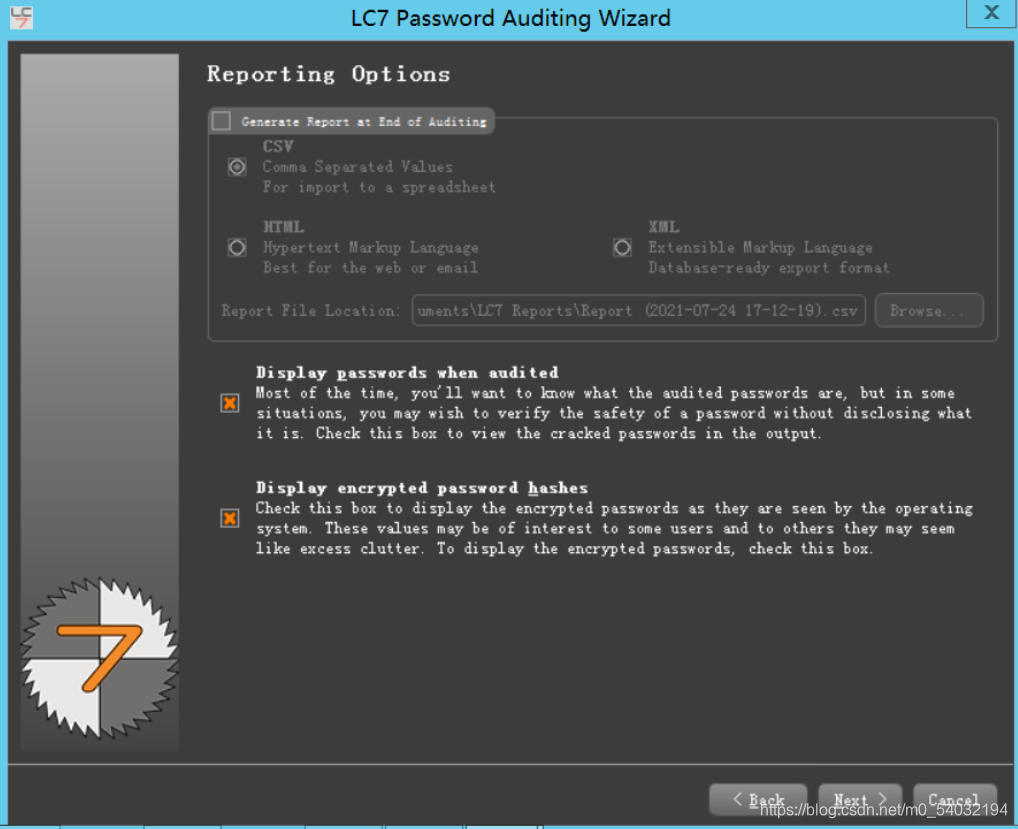This screenshot has height=829, width=1018.
Task: Go to previous step with Back
Action: [x=758, y=799]
